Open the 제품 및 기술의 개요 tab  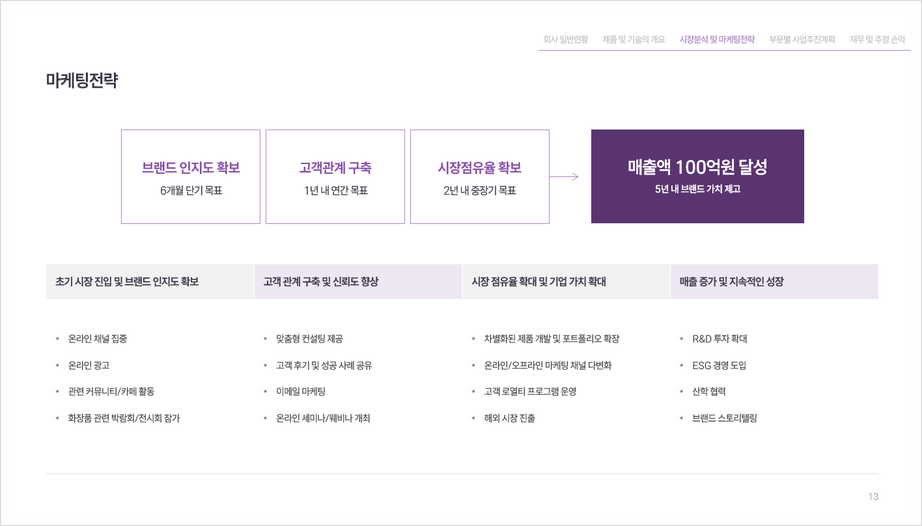point(633,39)
